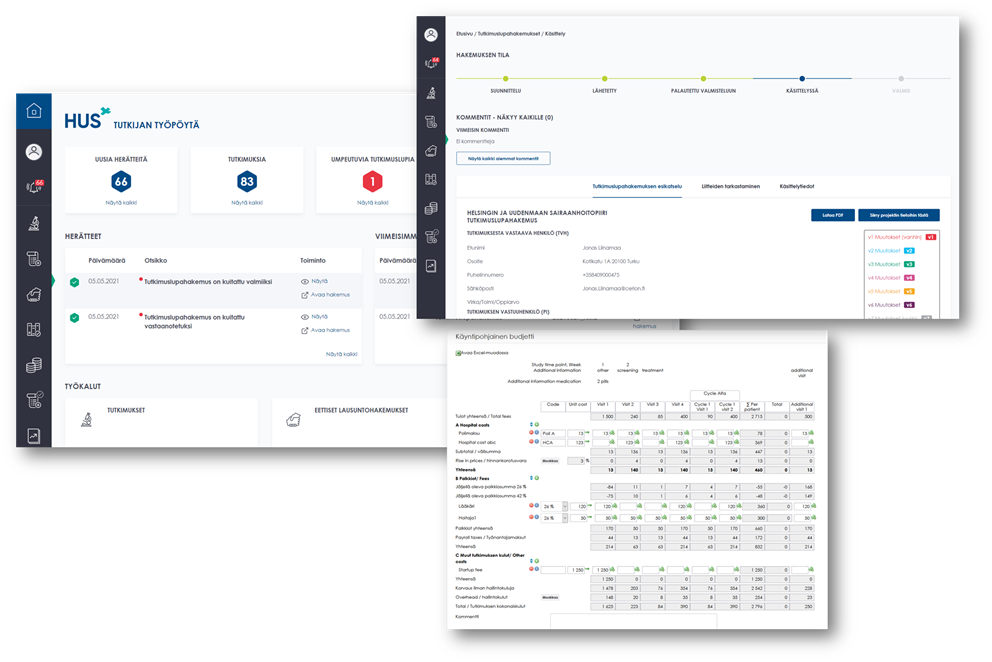Open the home icon in the dashboard sidebar
This screenshot has height=662, width=992.
click(x=33, y=112)
